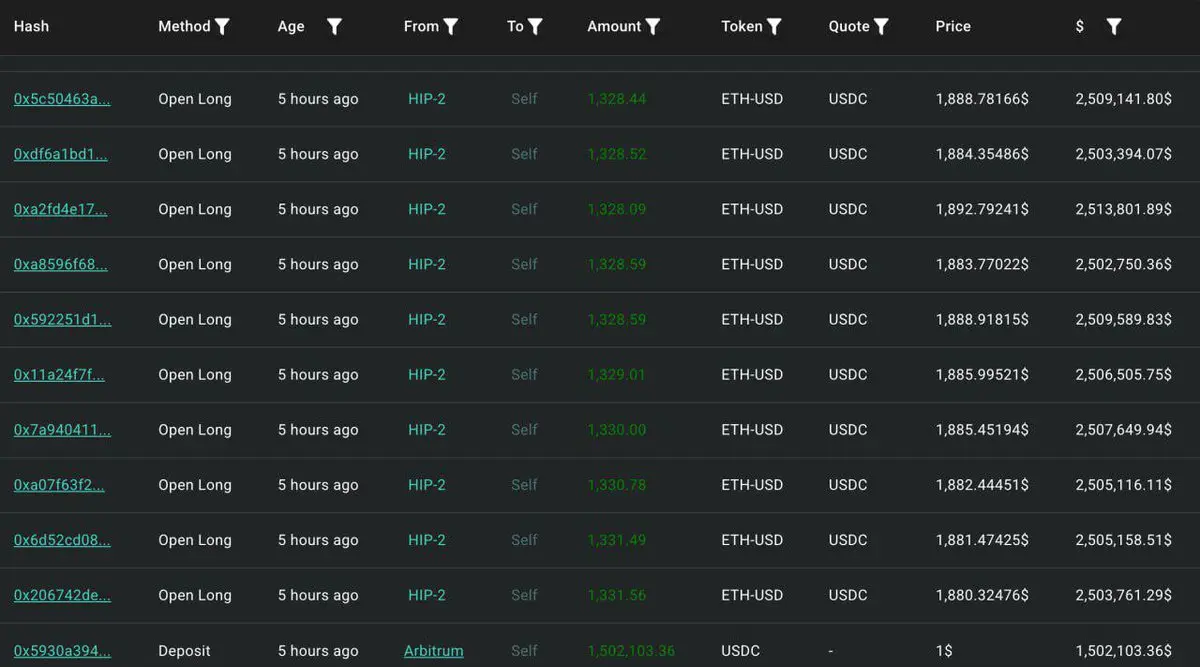Open transaction hash 0x5c50463a link
1200x667 pixels.
62,99
